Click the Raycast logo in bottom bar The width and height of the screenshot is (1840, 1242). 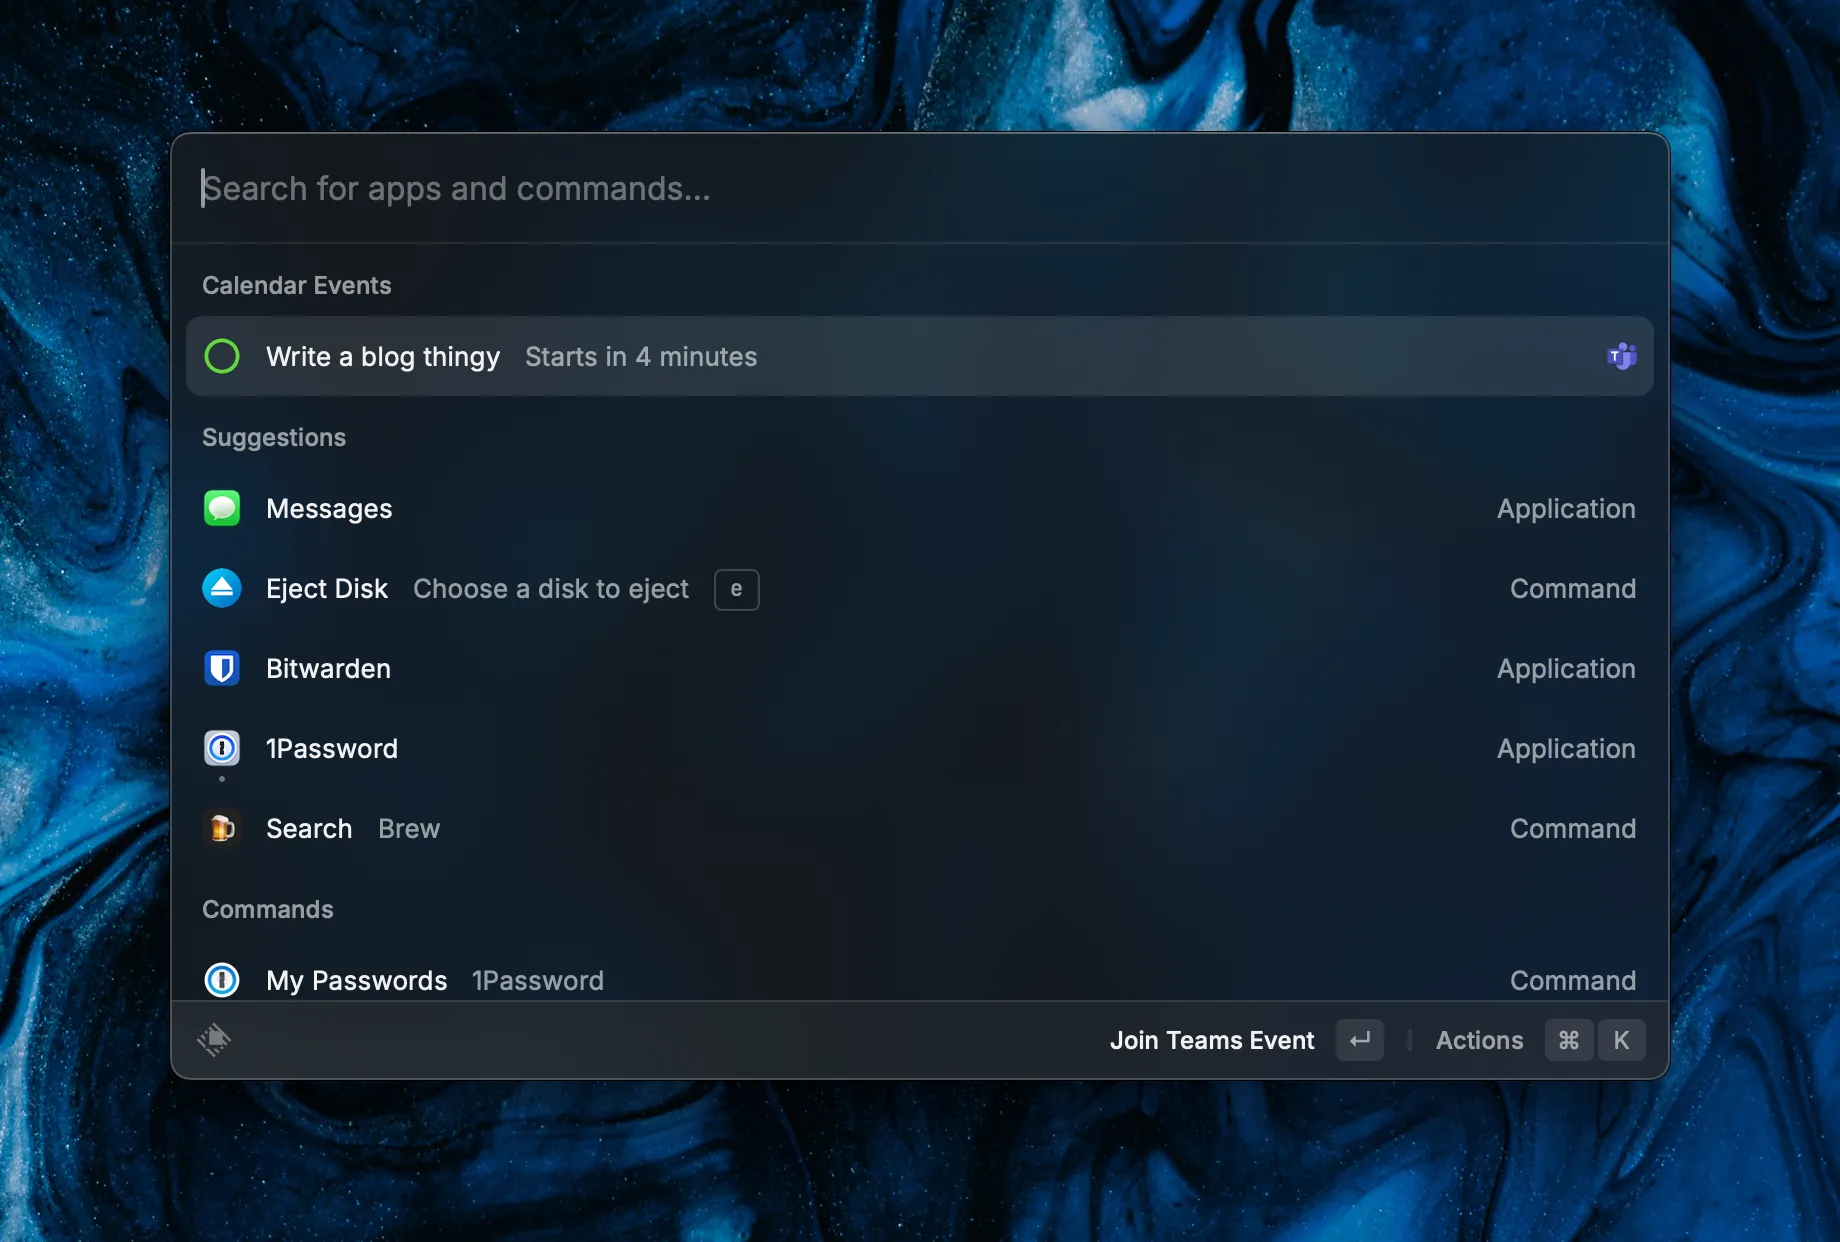point(214,1040)
